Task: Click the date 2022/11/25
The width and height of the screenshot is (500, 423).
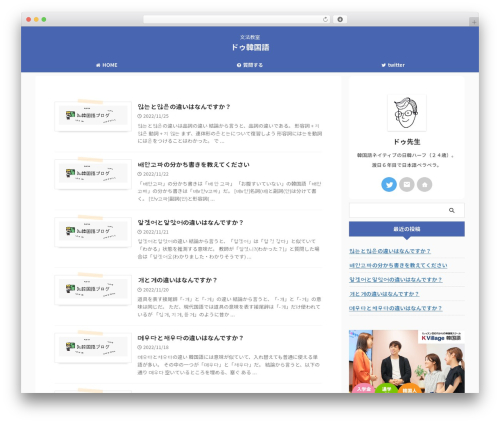Action: click(153, 116)
